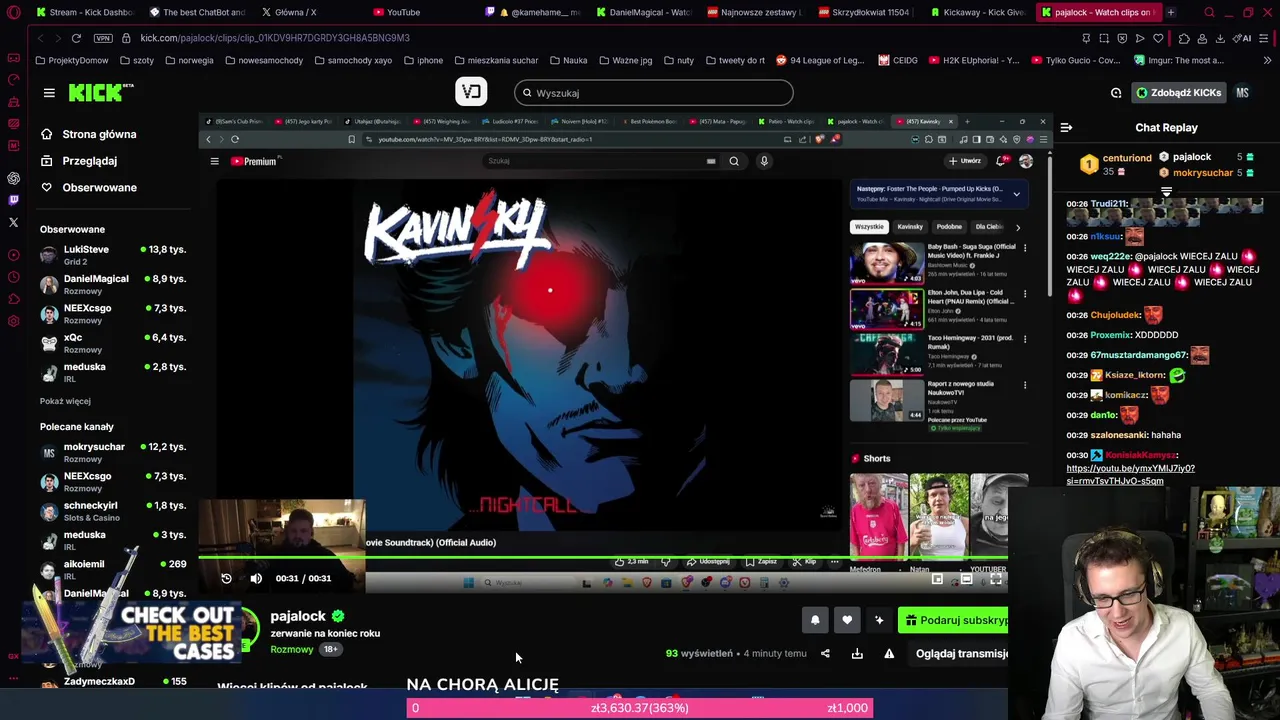The height and width of the screenshot is (720, 1280).
Task: Open meduska under Obserwowane list
Action: 112,372
